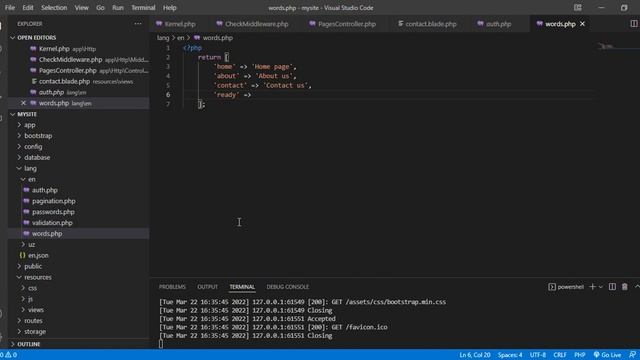Change encoding via UTF-8 status item
640x360 pixels.
coord(538,355)
